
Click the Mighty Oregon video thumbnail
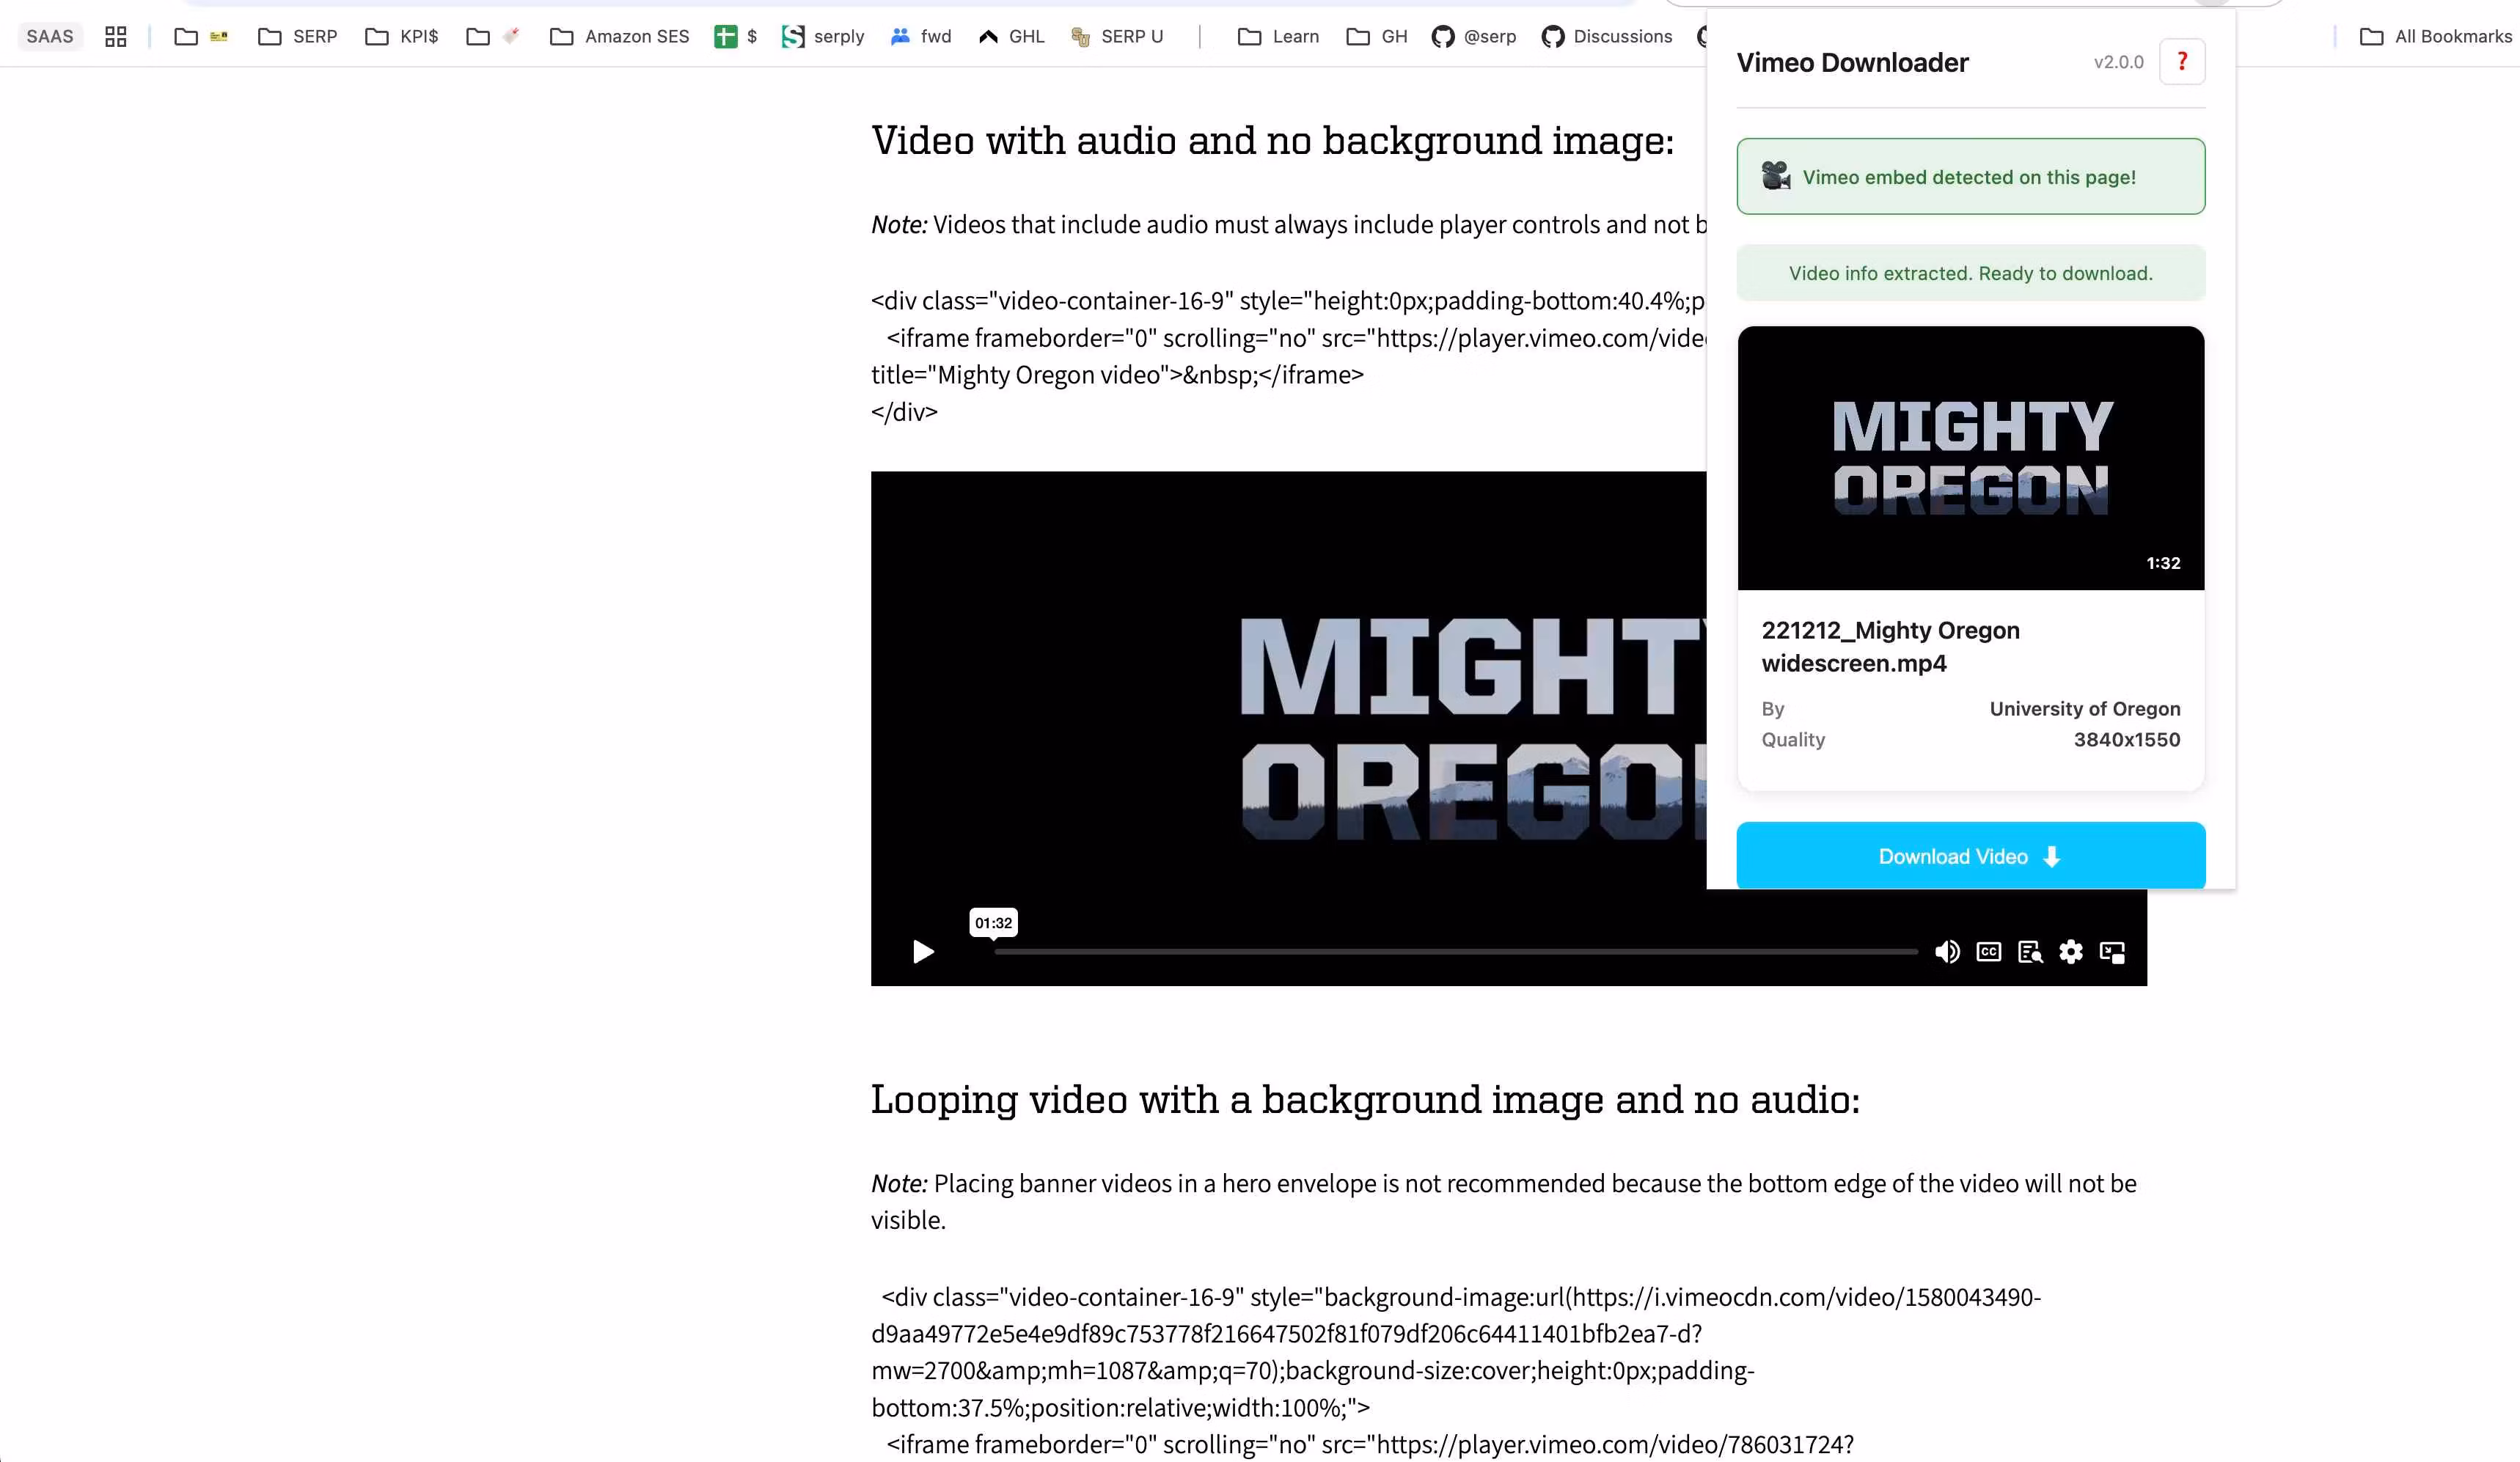1970,458
